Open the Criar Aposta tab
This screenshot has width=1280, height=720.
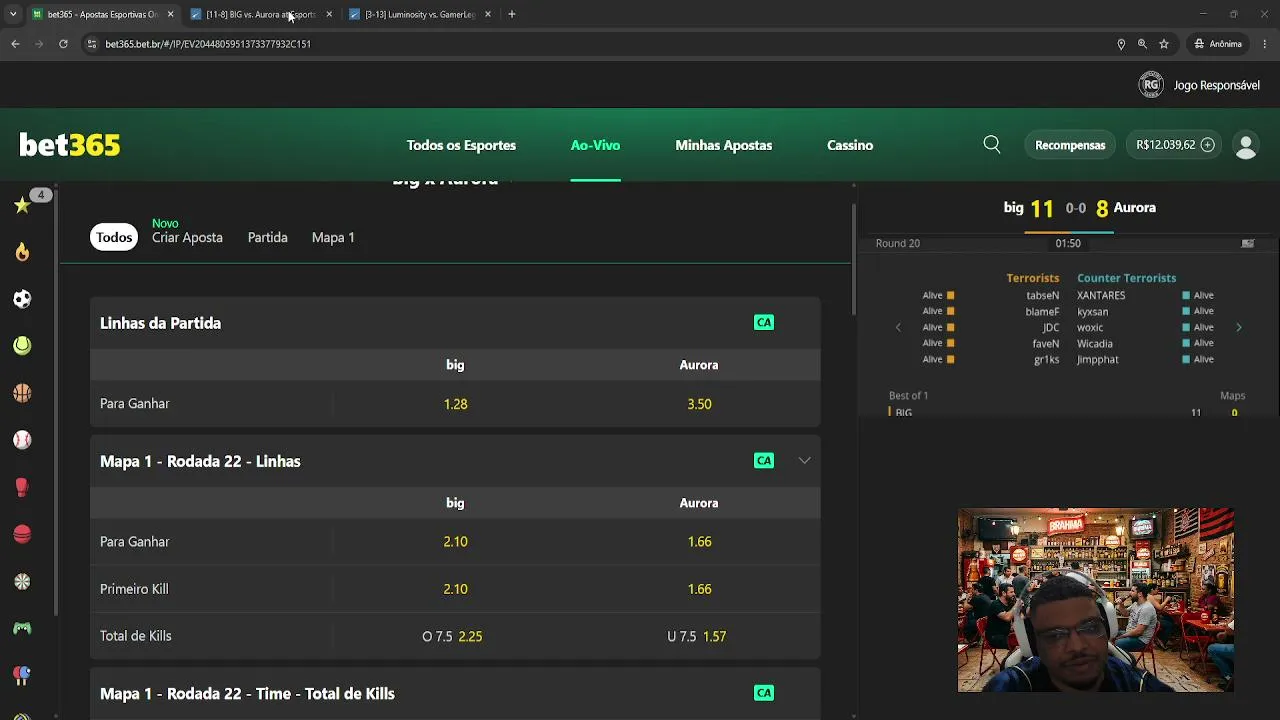point(187,237)
